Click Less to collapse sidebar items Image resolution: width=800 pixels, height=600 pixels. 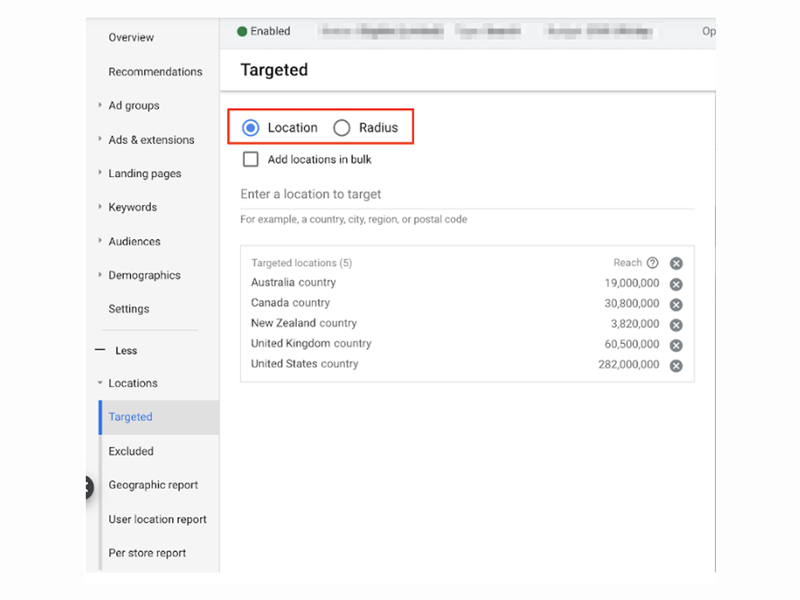click(x=125, y=351)
